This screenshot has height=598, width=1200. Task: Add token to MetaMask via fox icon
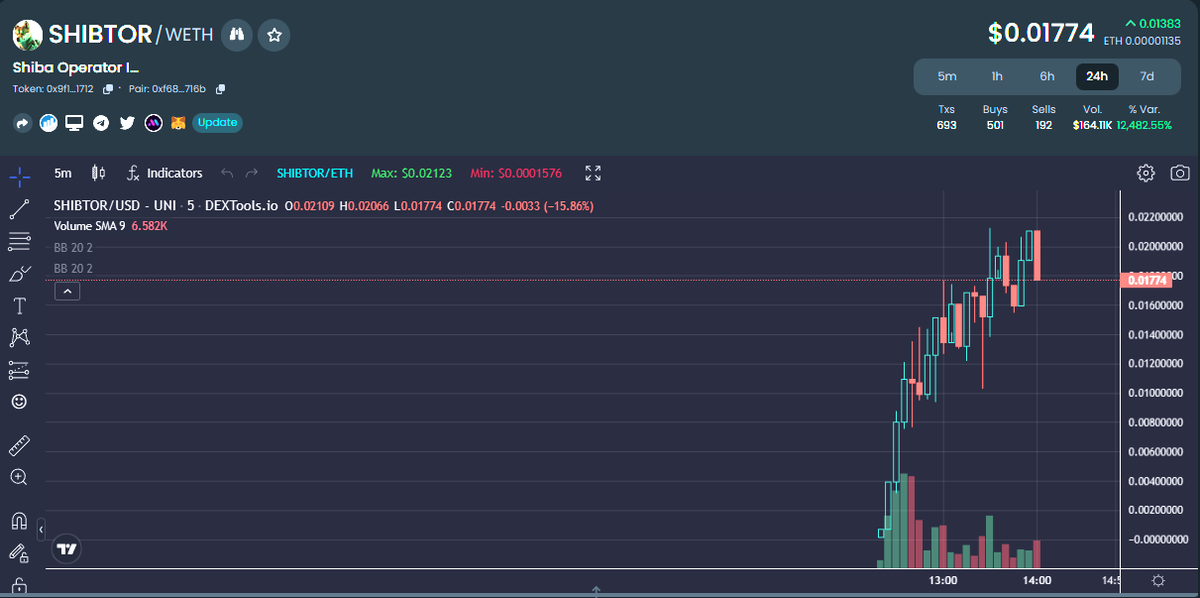point(178,123)
